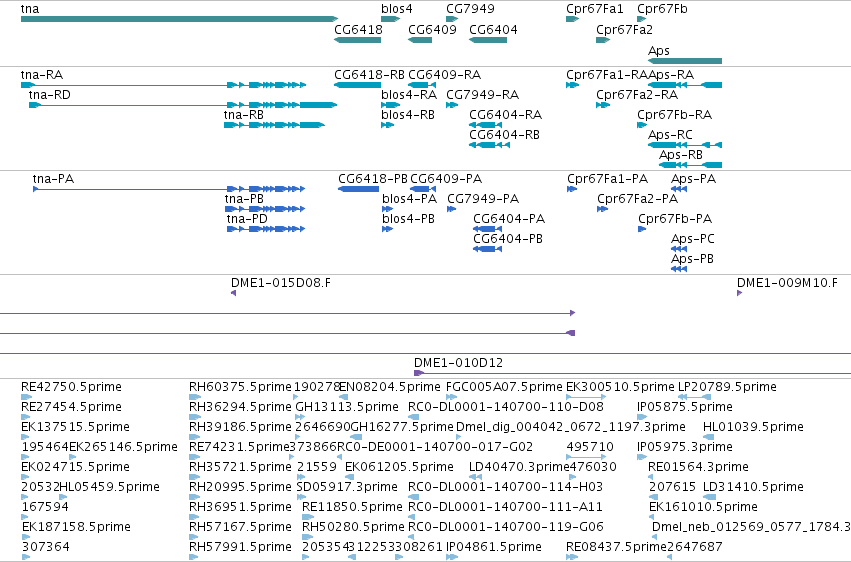Select the CG6404-RA transcript label
Image resolution: width=851 pixels, height=562 pixels.
coord(505,114)
